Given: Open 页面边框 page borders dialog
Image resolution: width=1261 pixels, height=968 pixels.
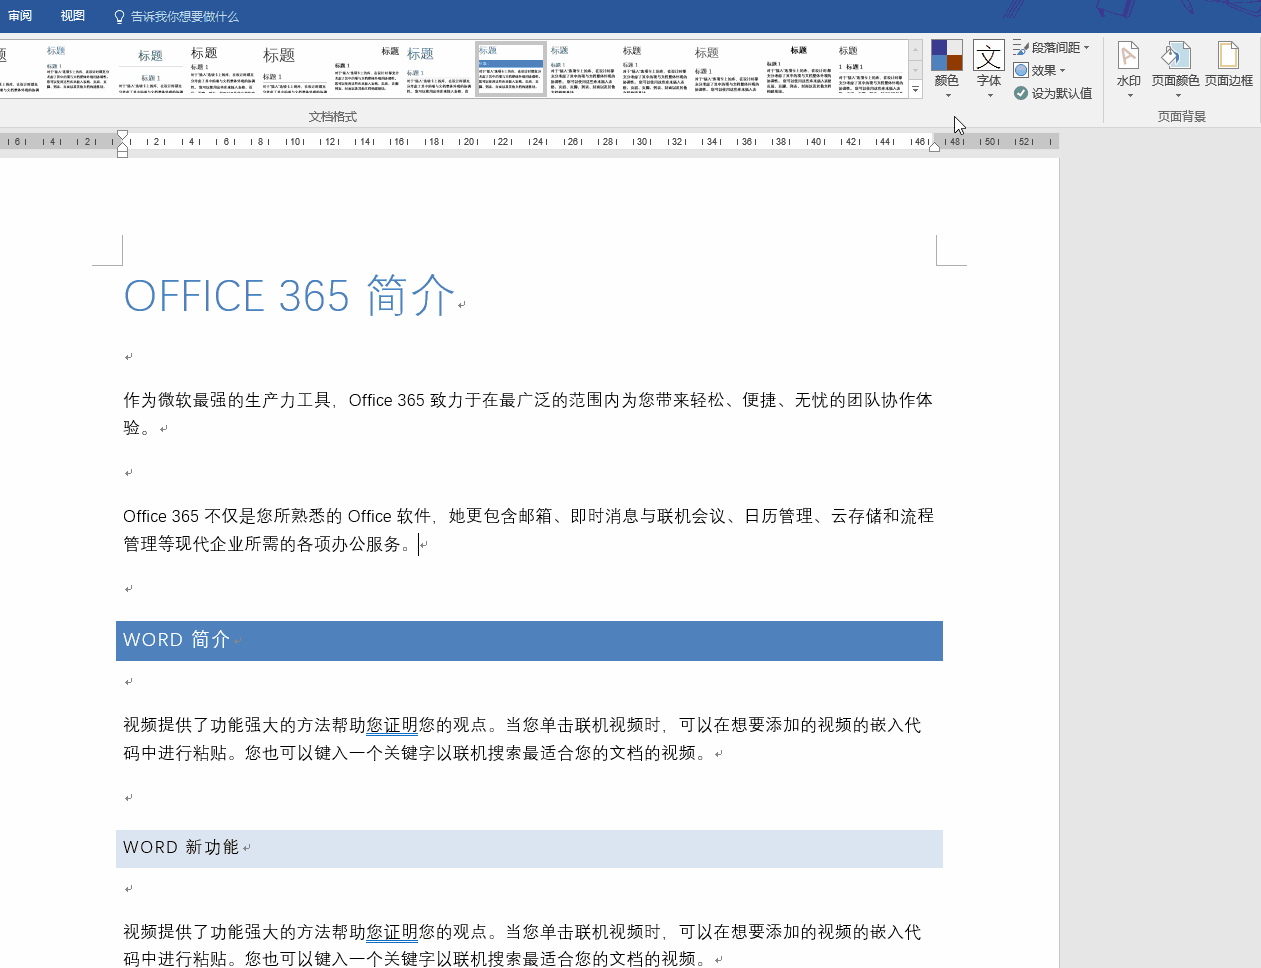Looking at the screenshot, I should pyautogui.click(x=1229, y=65).
